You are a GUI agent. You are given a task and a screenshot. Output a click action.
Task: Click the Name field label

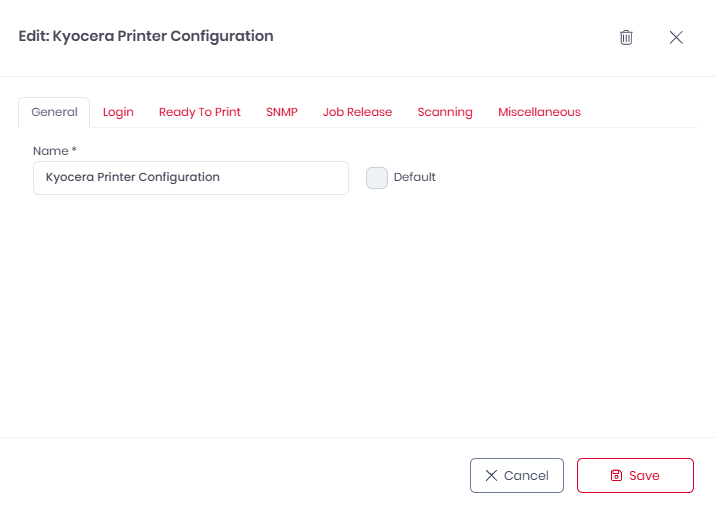tap(50, 151)
